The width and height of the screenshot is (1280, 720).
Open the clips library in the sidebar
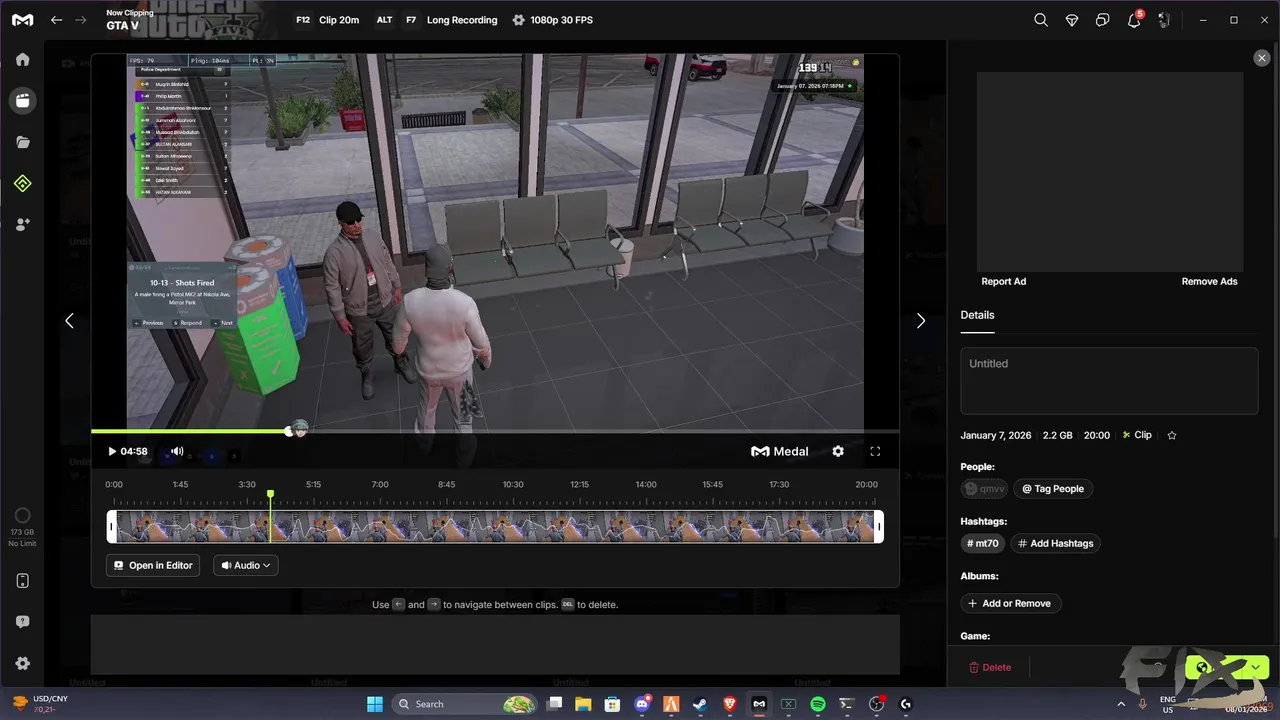[x=22, y=100]
